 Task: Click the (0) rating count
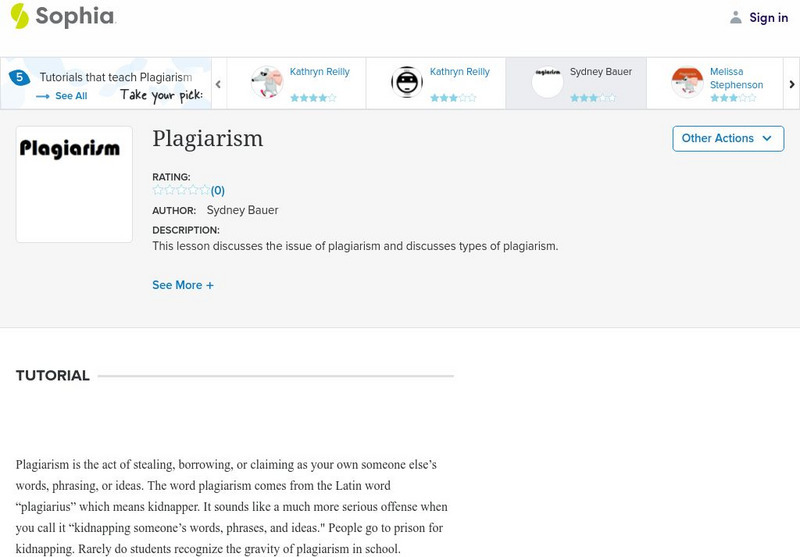(218, 190)
